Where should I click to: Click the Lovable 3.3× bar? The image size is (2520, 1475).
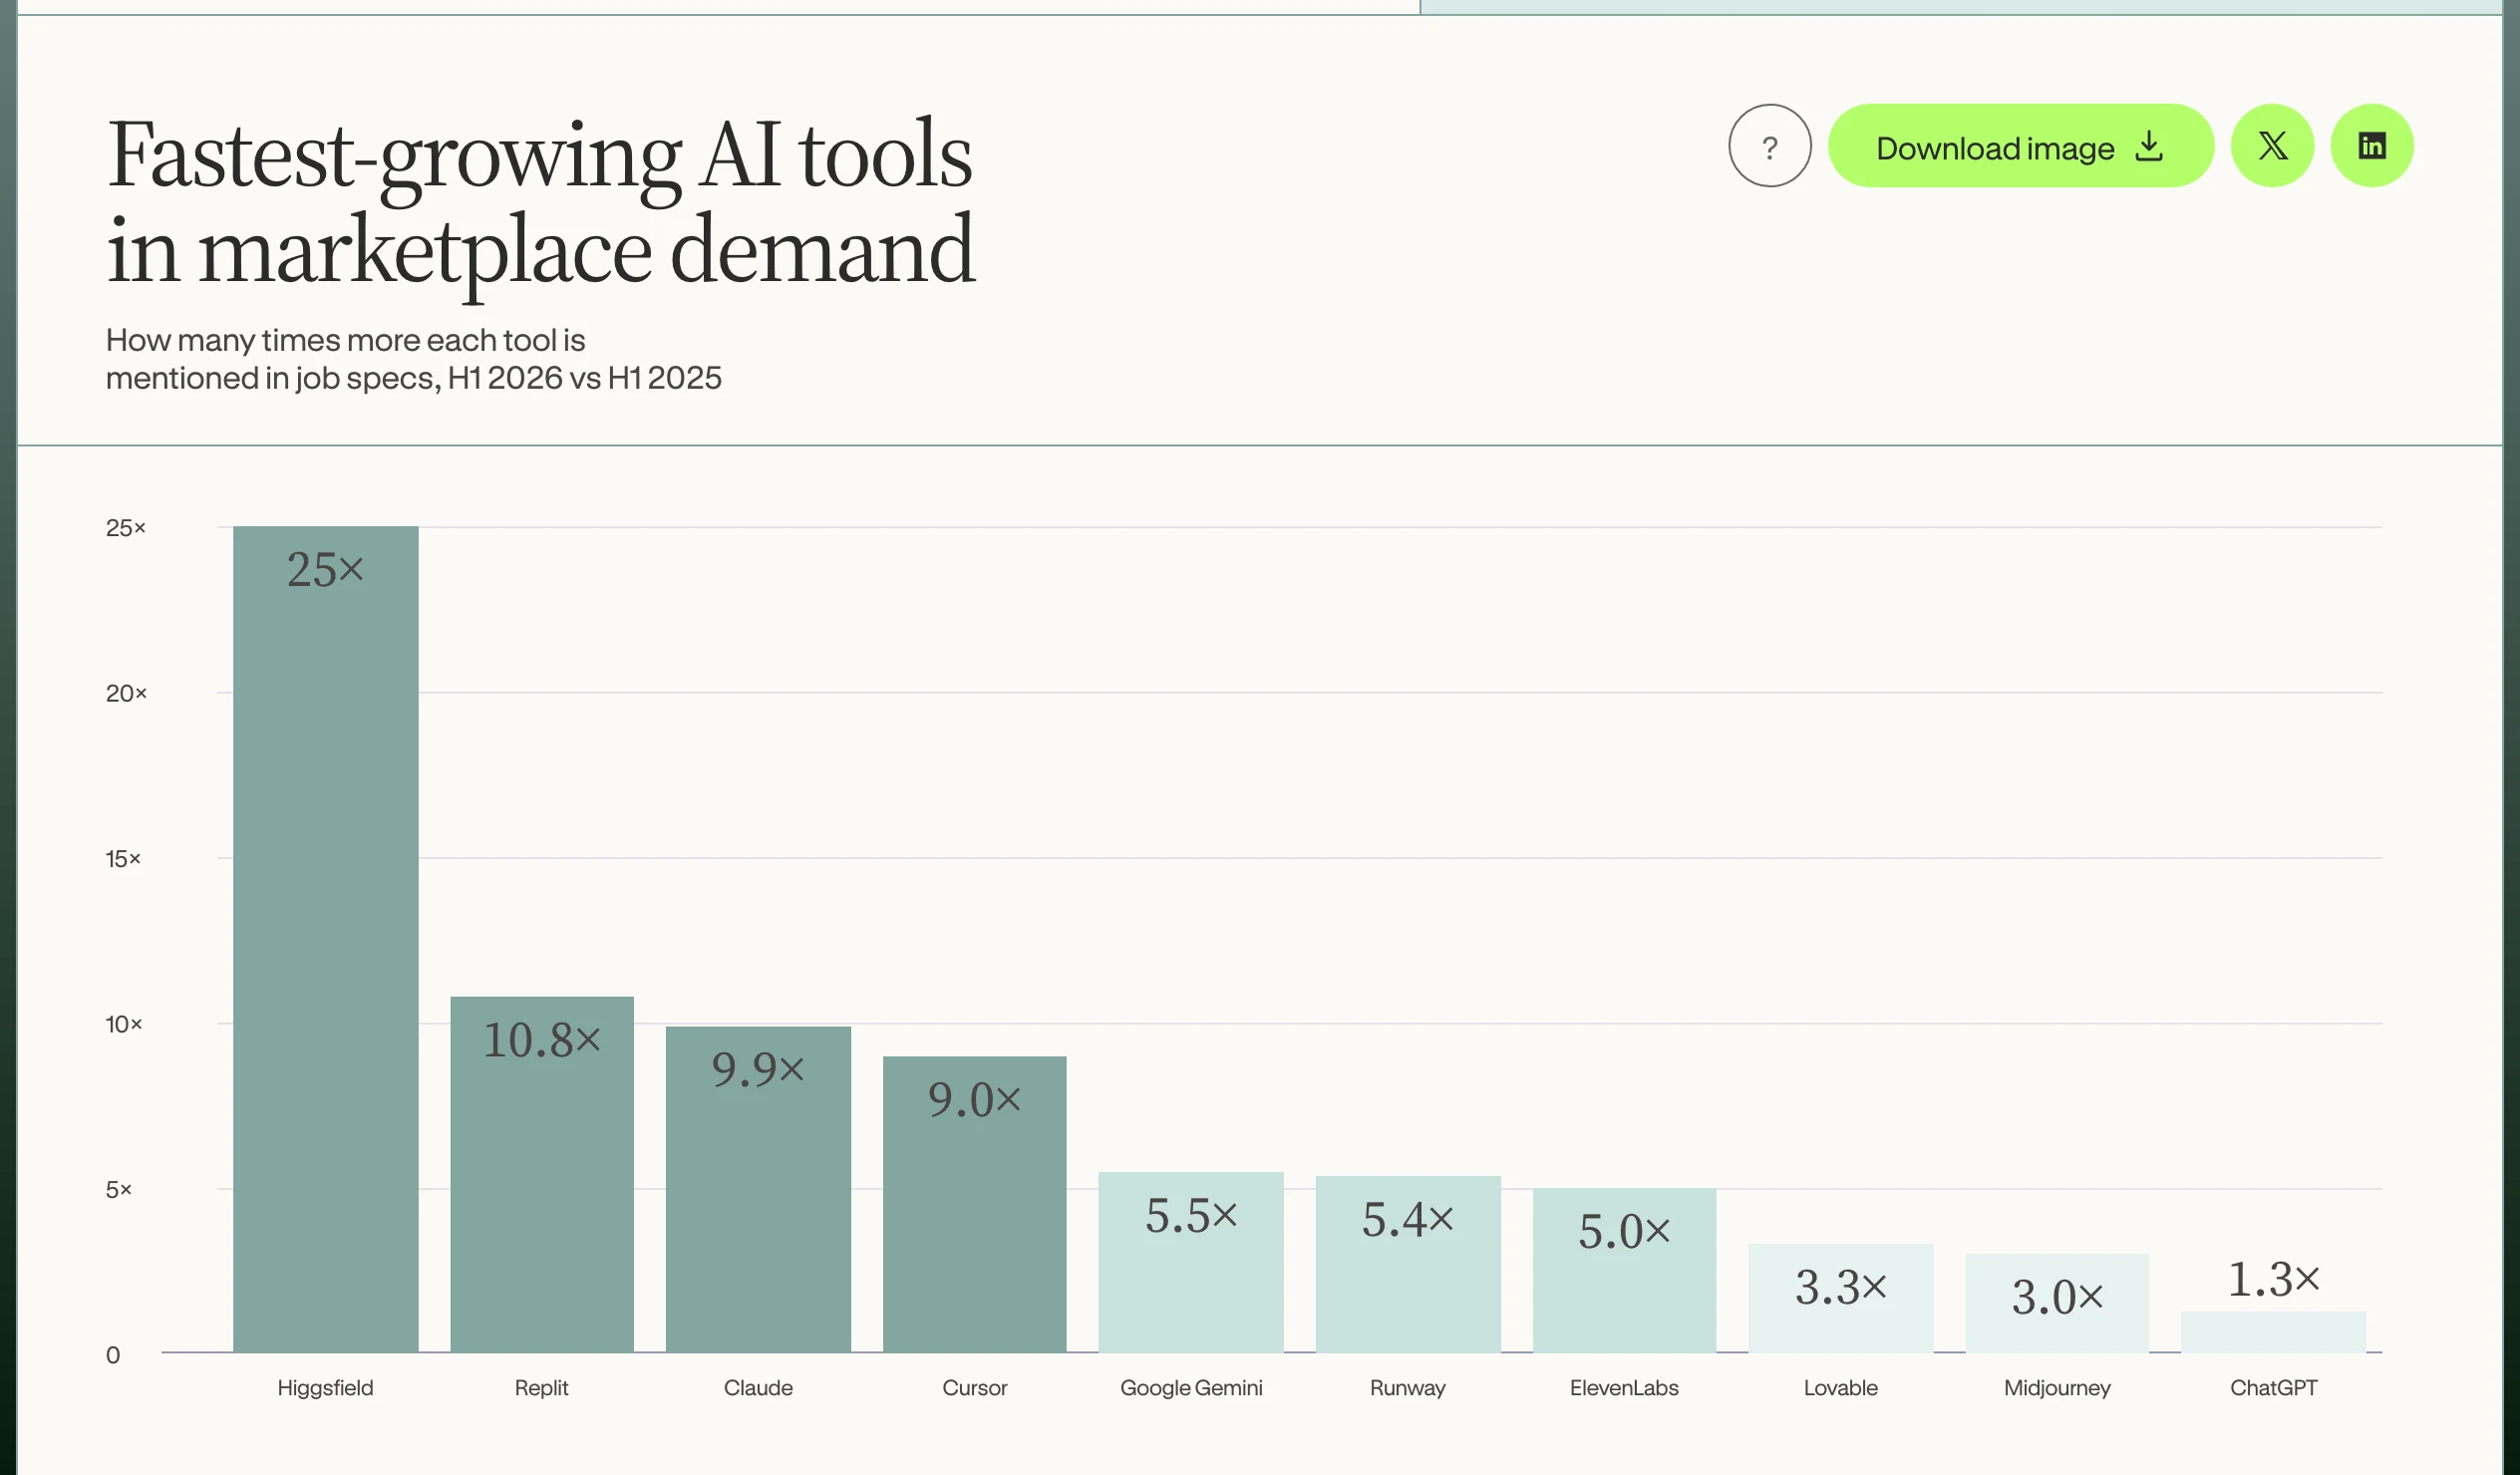pyautogui.click(x=1840, y=1298)
